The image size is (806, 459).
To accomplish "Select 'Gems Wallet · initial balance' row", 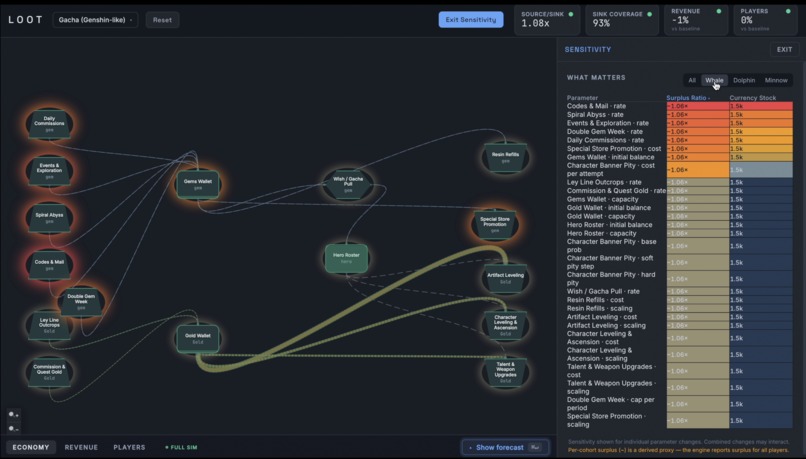I will pos(680,157).
